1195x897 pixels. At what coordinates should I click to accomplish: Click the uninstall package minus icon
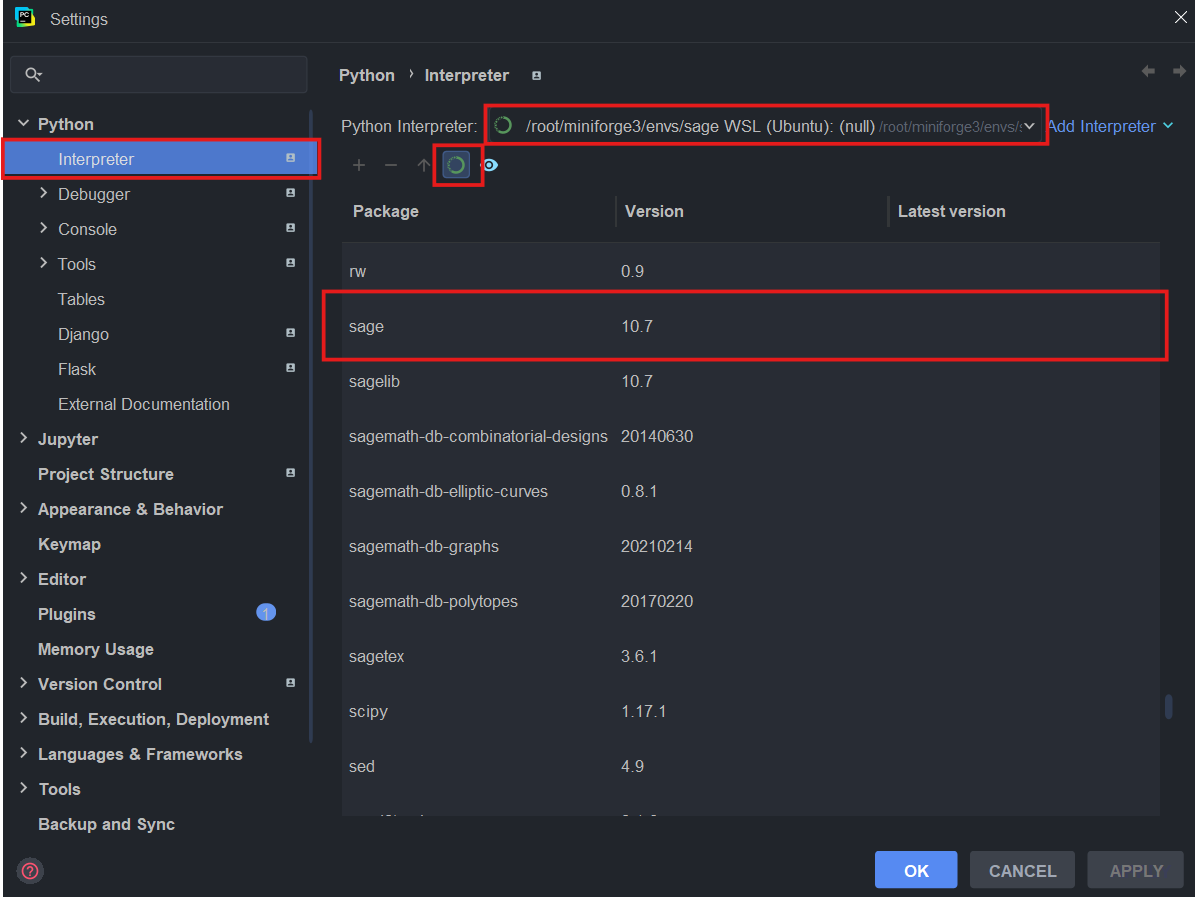[391, 165]
